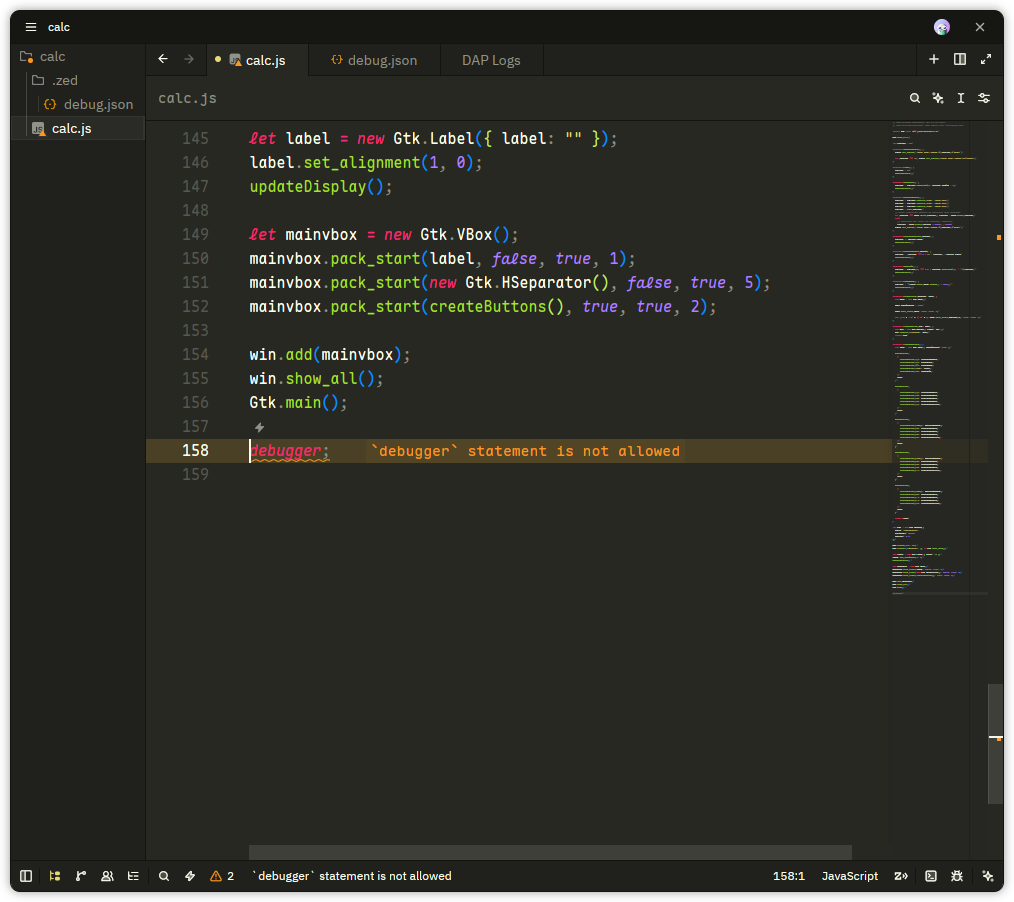This screenshot has width=1014, height=902.
Task: Click the code minimap
Action: coord(939,358)
